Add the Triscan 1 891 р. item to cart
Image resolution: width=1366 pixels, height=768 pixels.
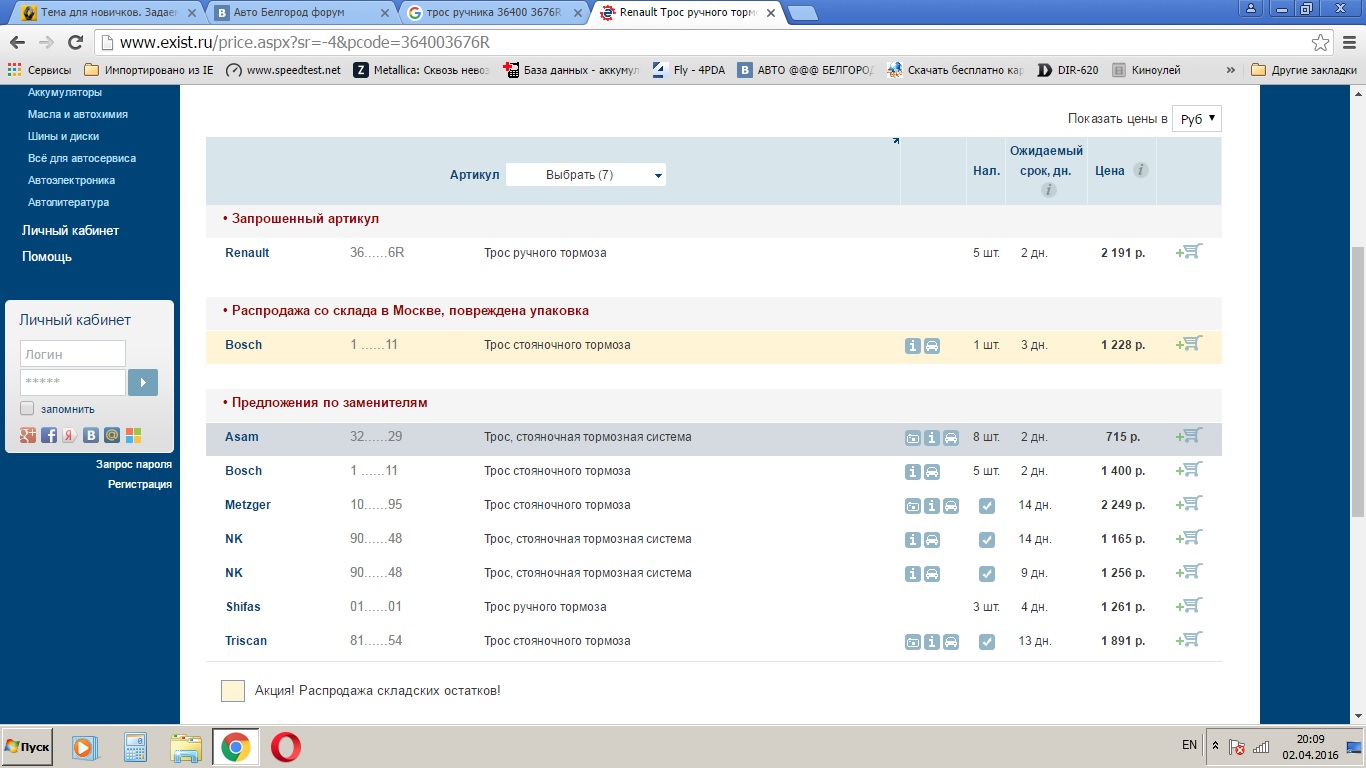(1189, 640)
